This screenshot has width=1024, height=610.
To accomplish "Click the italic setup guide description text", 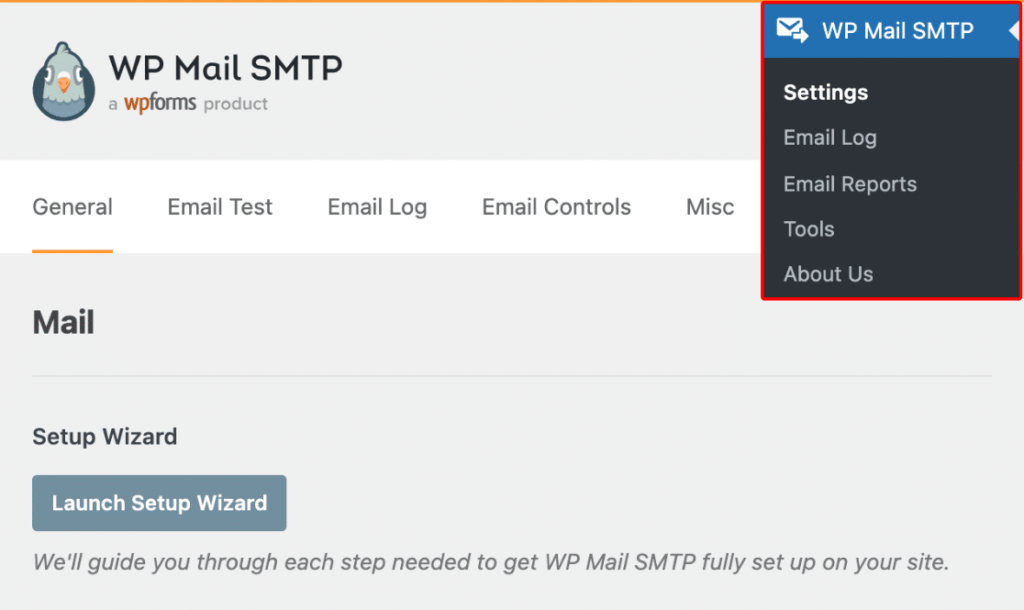I will 490,562.
